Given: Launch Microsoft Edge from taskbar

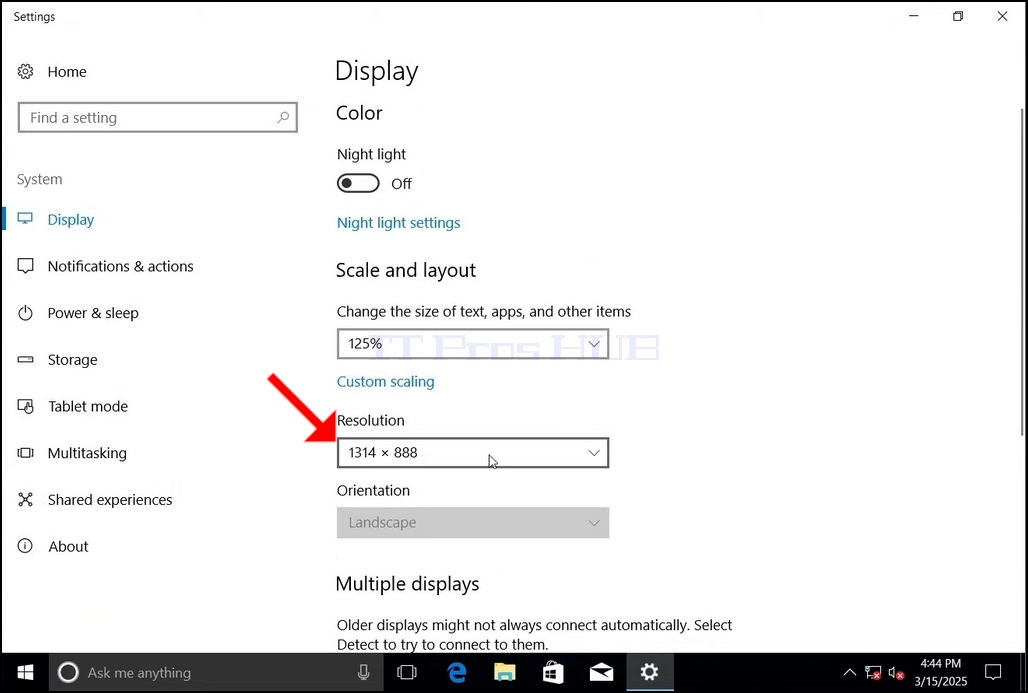Looking at the screenshot, I should click(457, 672).
